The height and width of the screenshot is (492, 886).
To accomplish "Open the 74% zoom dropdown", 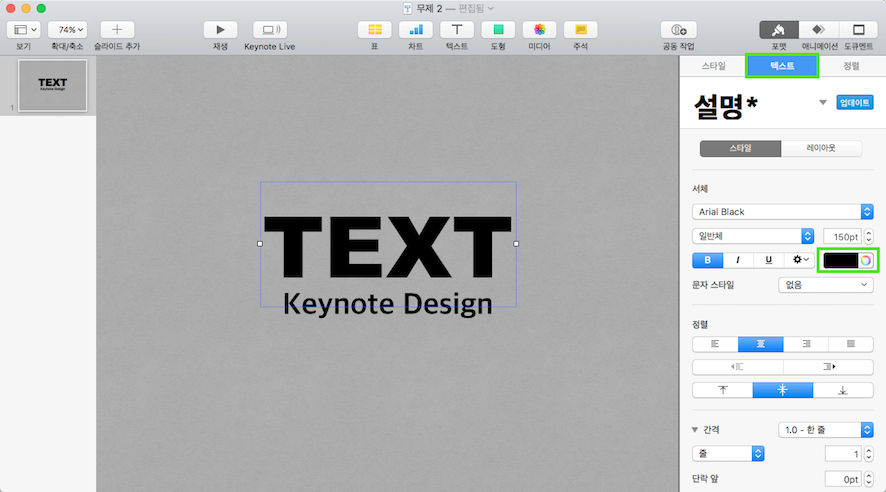I will [67, 29].
